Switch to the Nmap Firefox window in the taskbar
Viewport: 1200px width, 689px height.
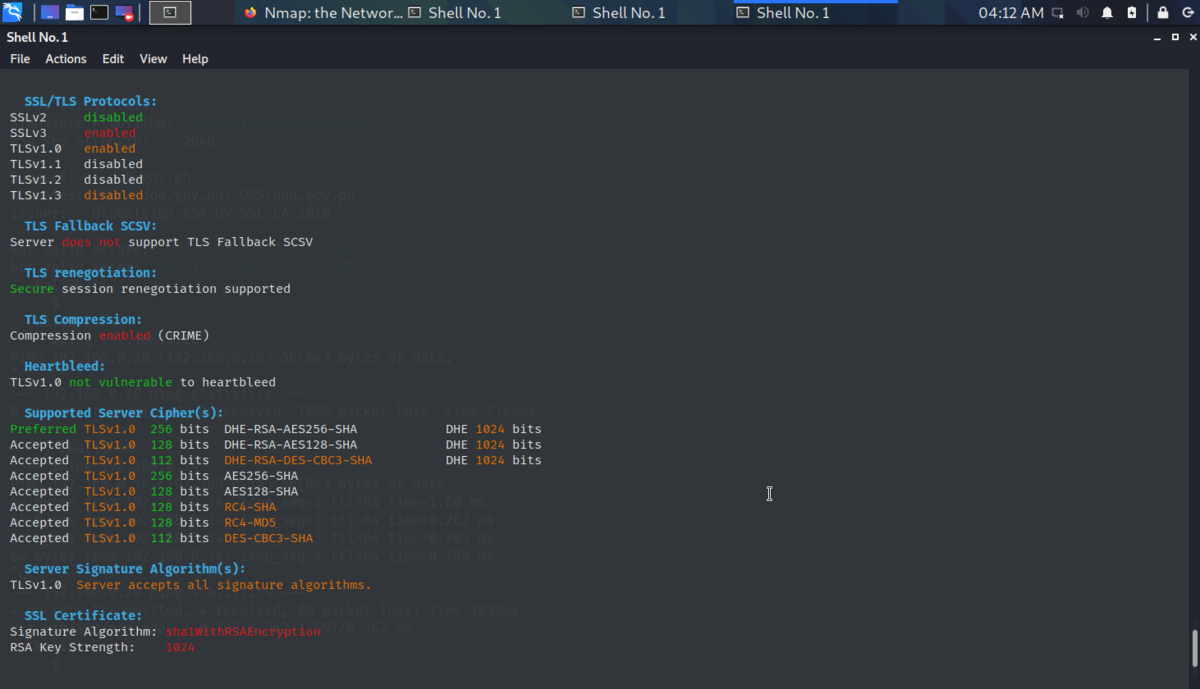click(x=321, y=13)
